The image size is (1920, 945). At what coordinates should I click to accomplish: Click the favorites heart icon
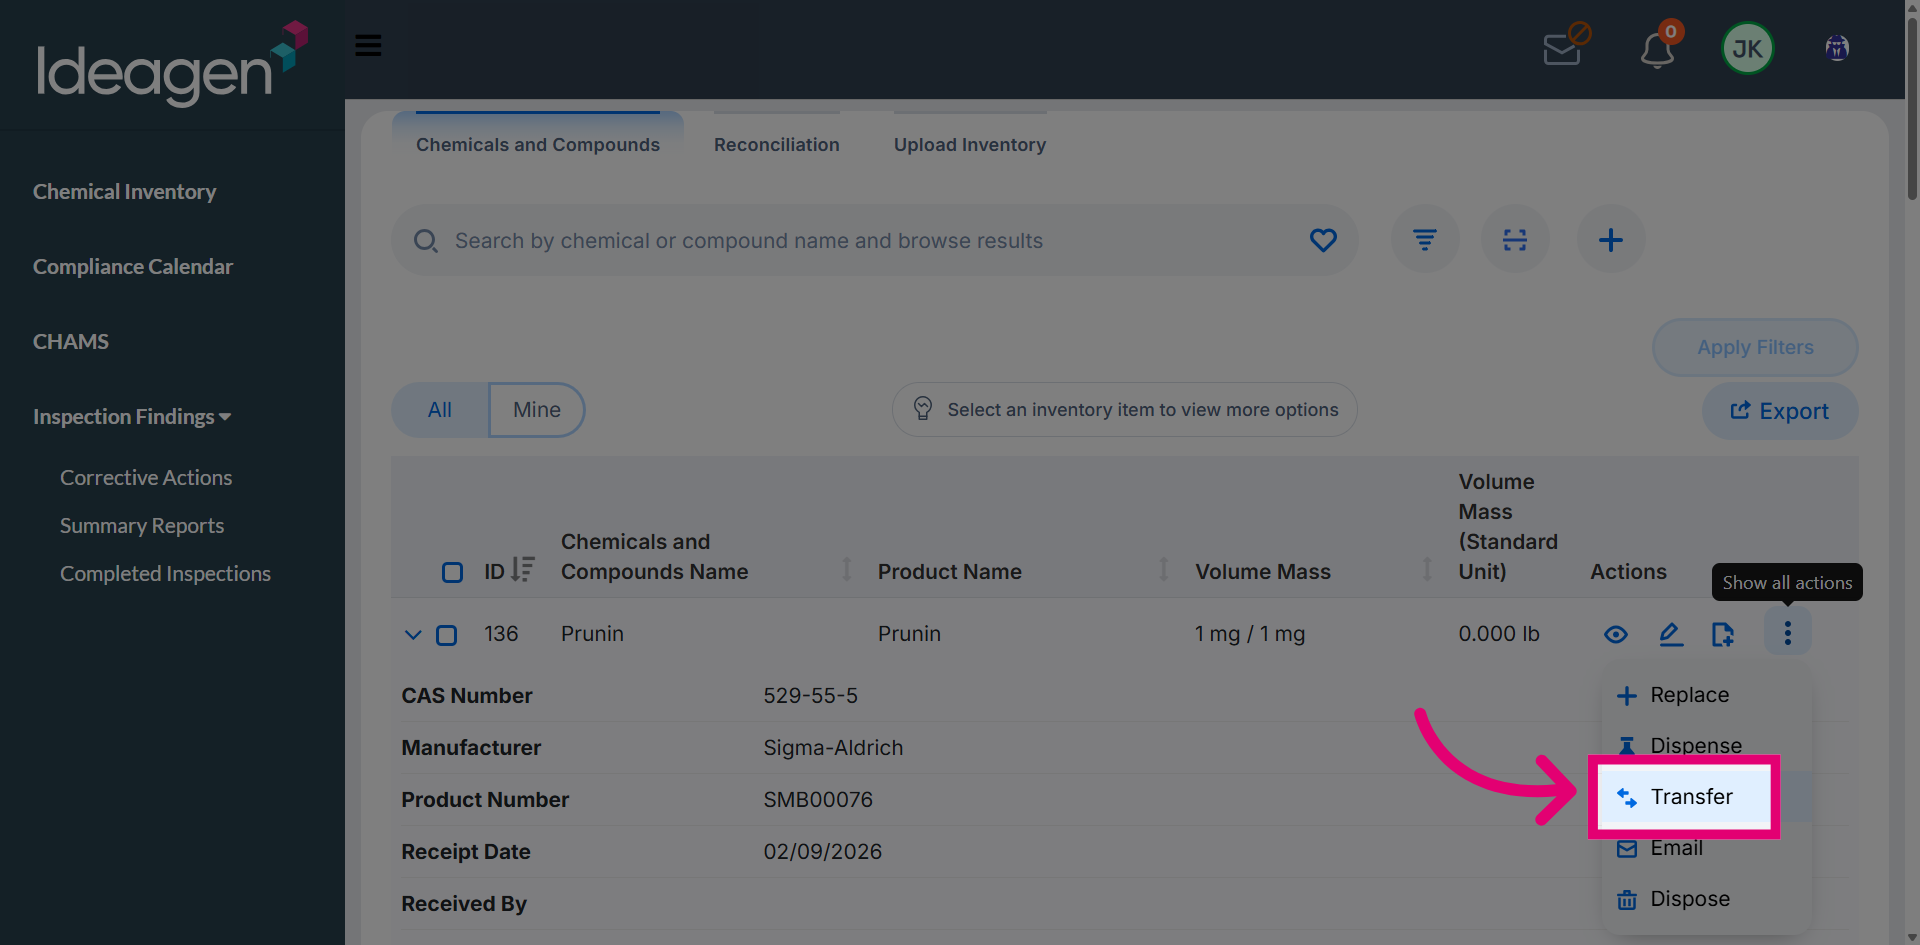click(1323, 240)
